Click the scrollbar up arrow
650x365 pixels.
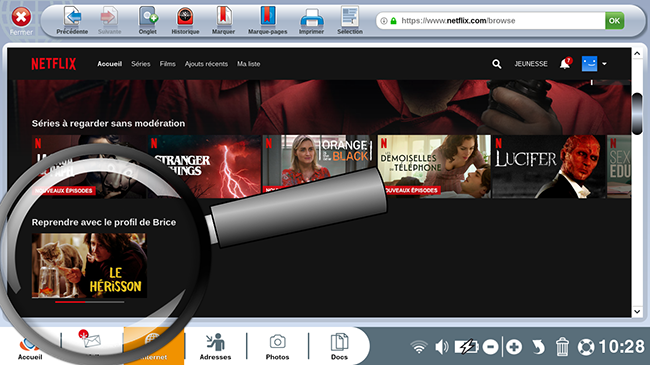[x=637, y=53]
